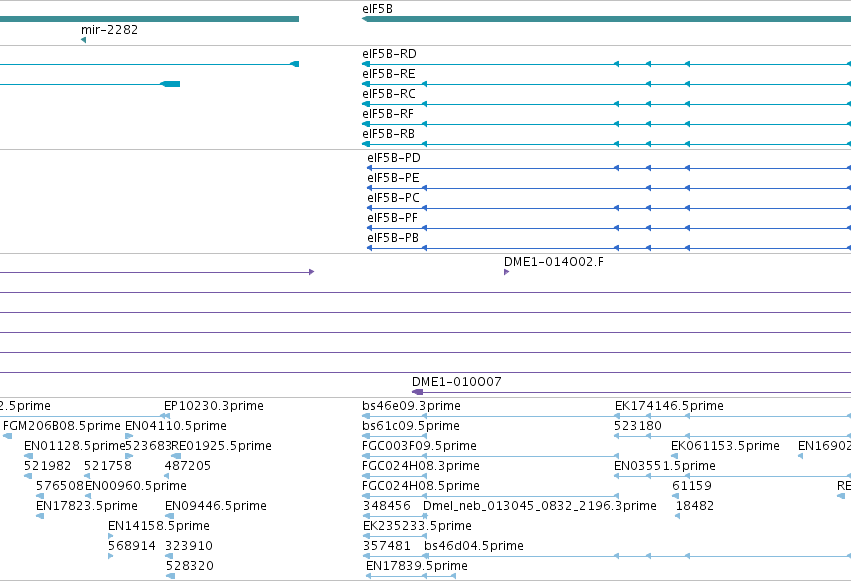Click the 348456 feature label
The height and width of the screenshot is (581, 851).
[387, 506]
